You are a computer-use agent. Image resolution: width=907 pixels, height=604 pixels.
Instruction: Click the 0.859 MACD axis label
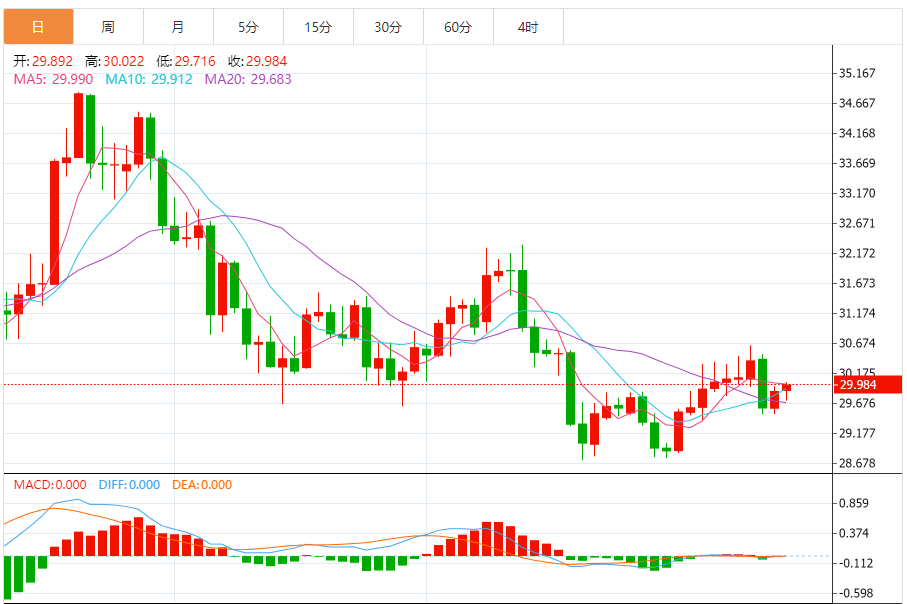tap(854, 503)
